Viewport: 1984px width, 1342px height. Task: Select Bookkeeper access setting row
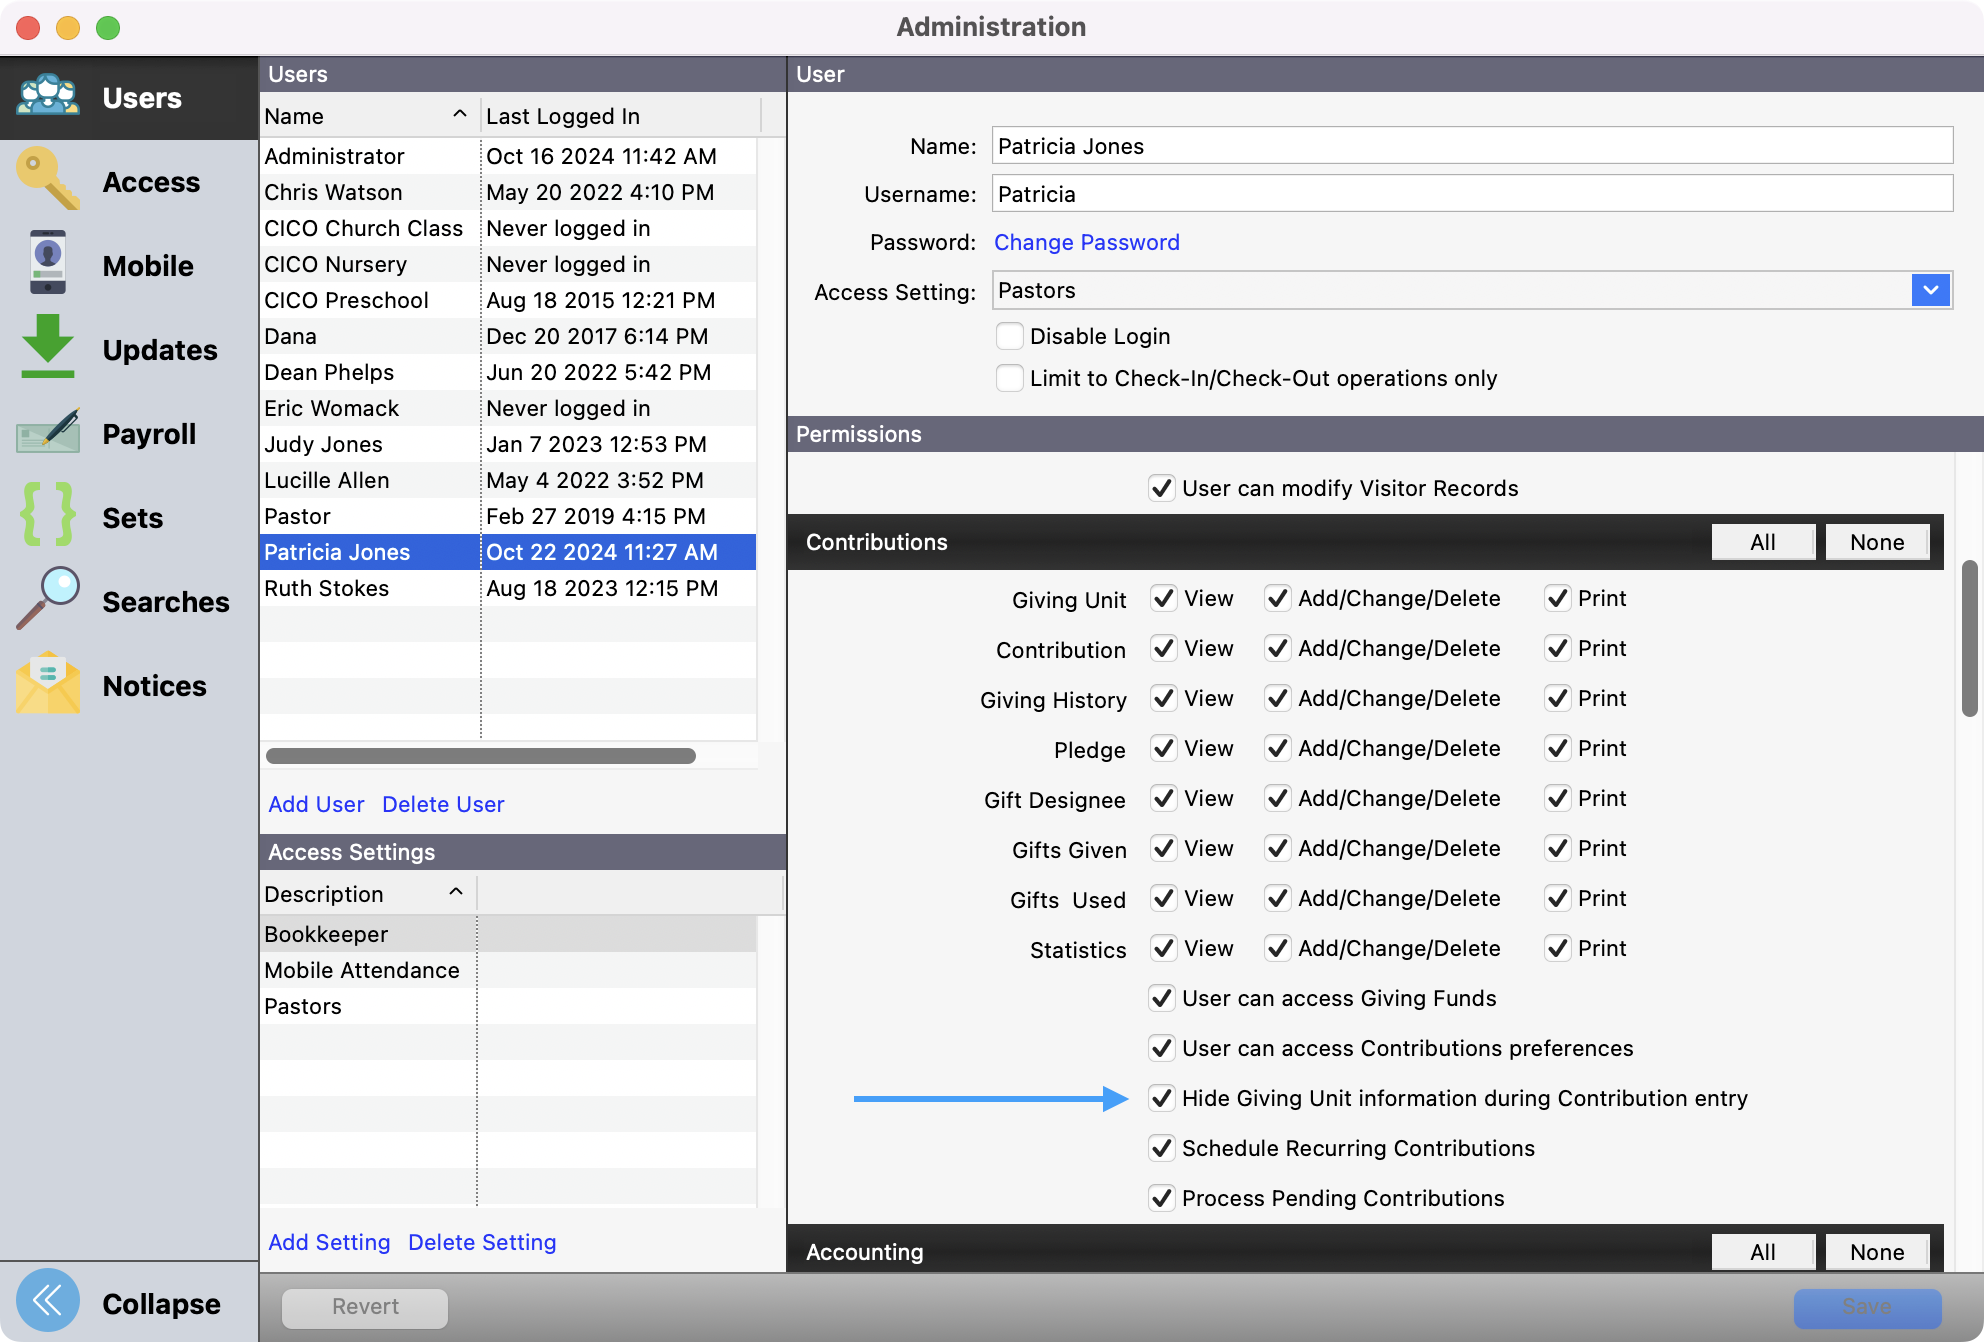pyautogui.click(x=327, y=934)
